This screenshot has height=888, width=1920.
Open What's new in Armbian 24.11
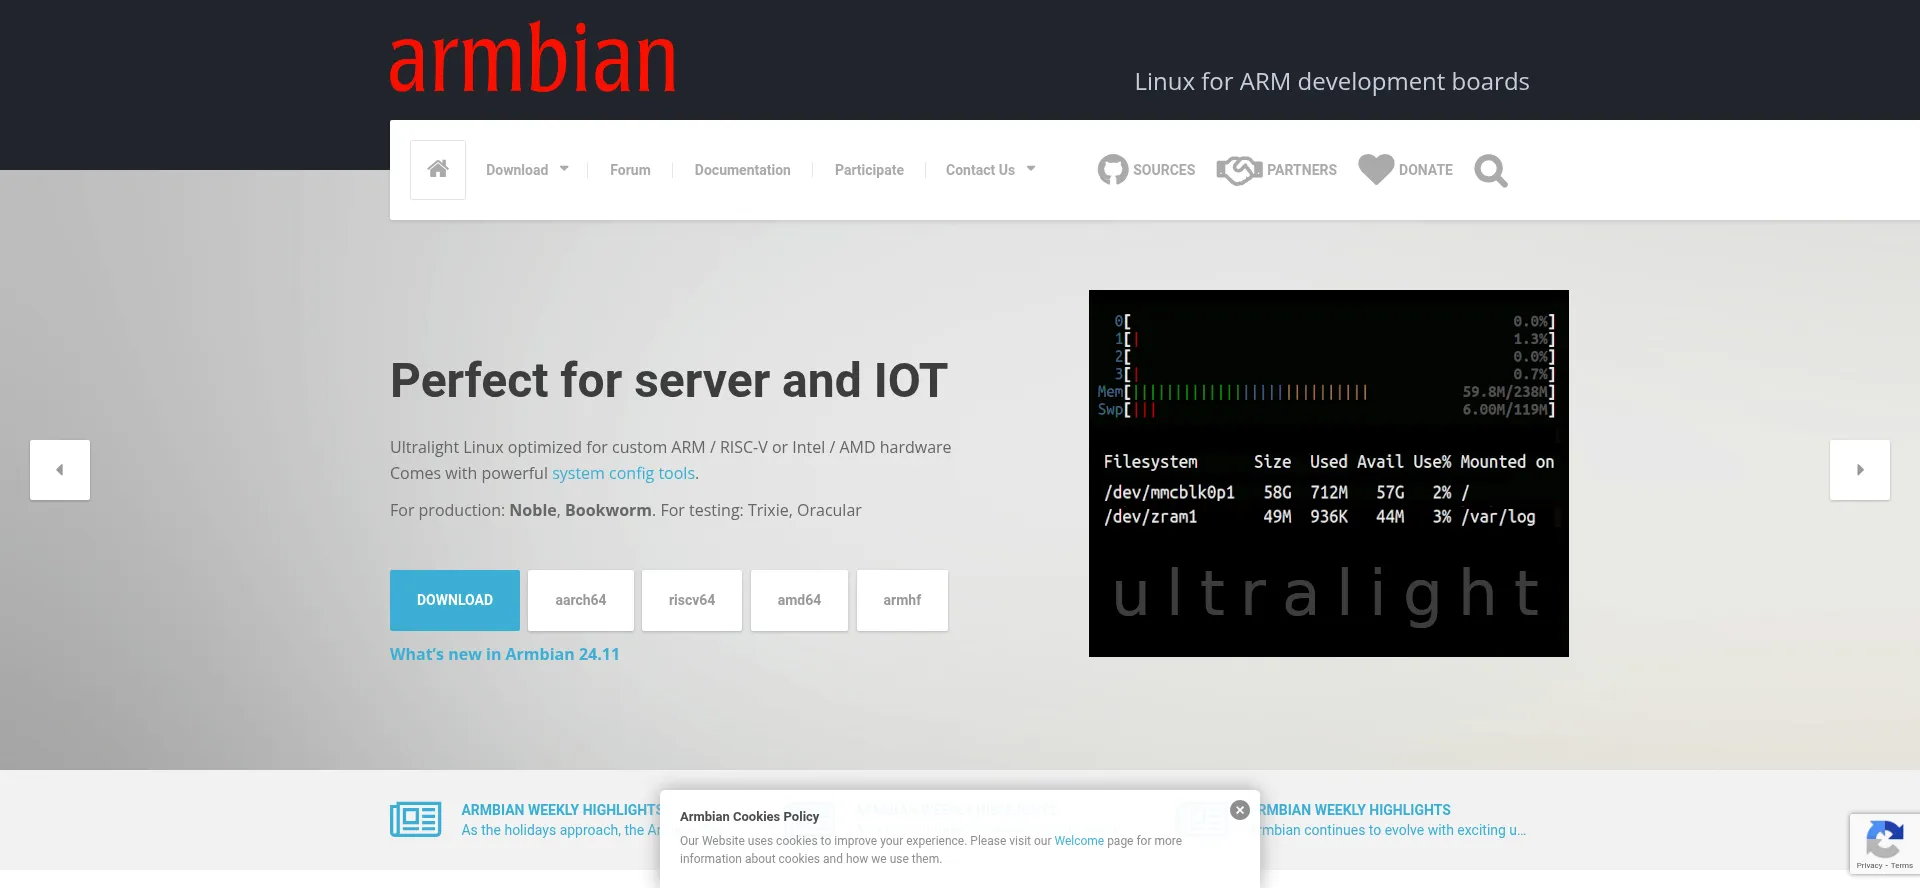[505, 654]
